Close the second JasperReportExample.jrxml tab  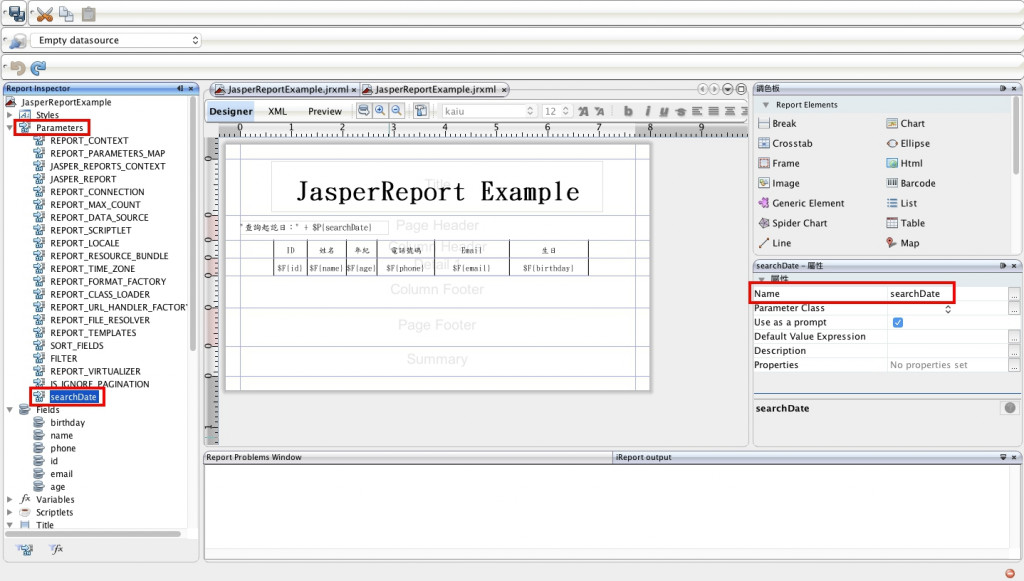pos(504,90)
